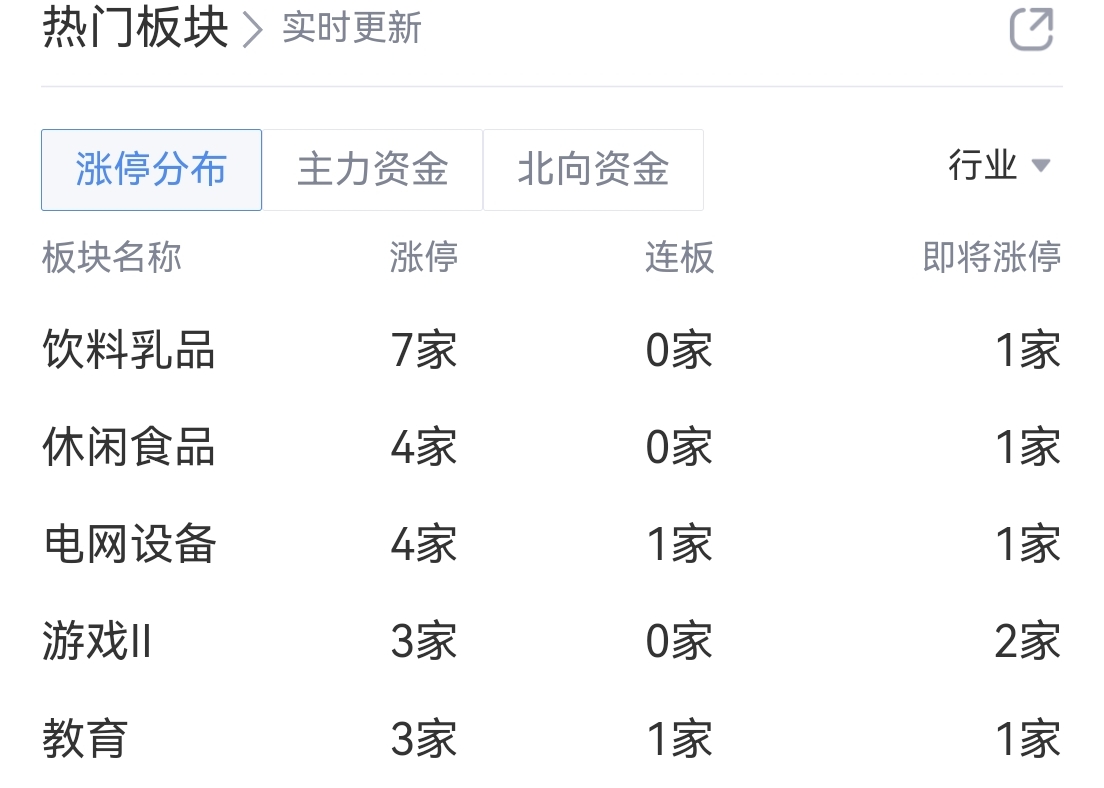Open the 饮料乳品 sector row
This screenshot has height=788, width=1104.
(551, 350)
